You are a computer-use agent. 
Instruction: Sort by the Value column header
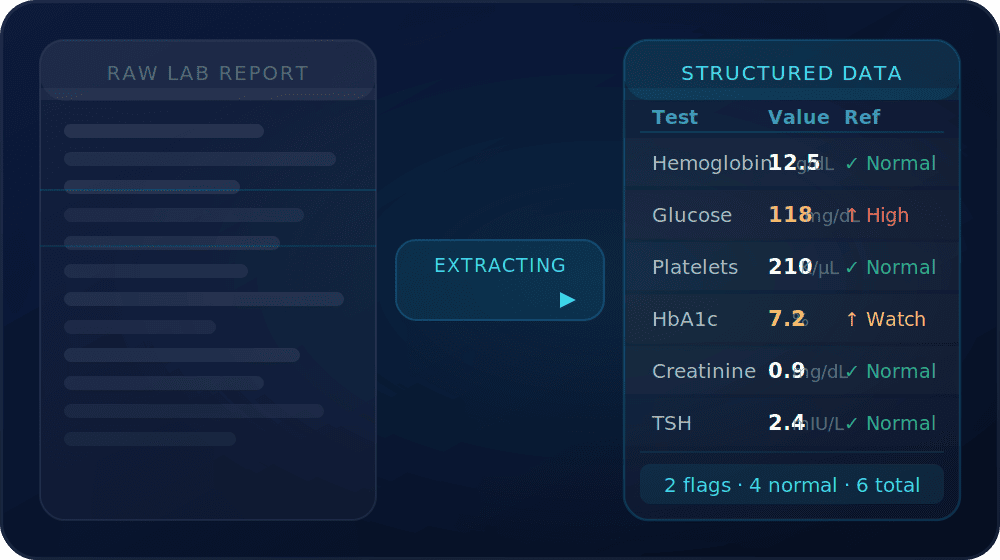pos(798,117)
